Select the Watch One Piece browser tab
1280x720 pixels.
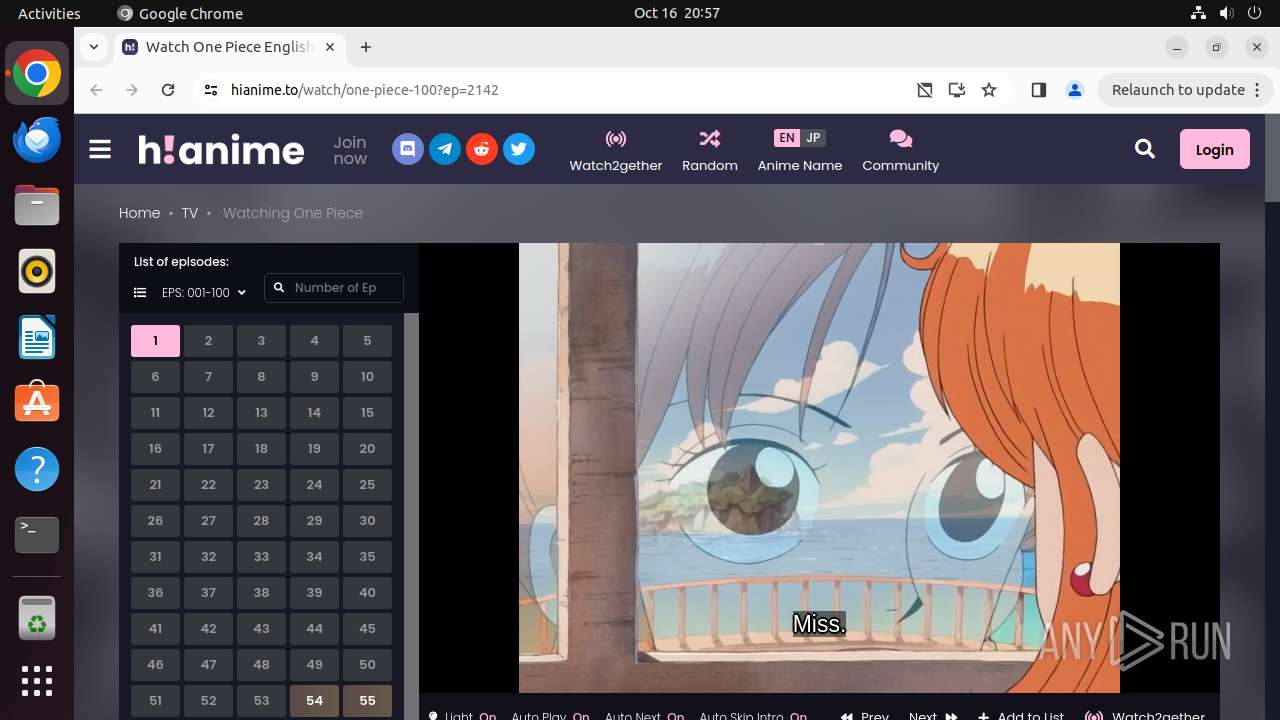(x=230, y=47)
